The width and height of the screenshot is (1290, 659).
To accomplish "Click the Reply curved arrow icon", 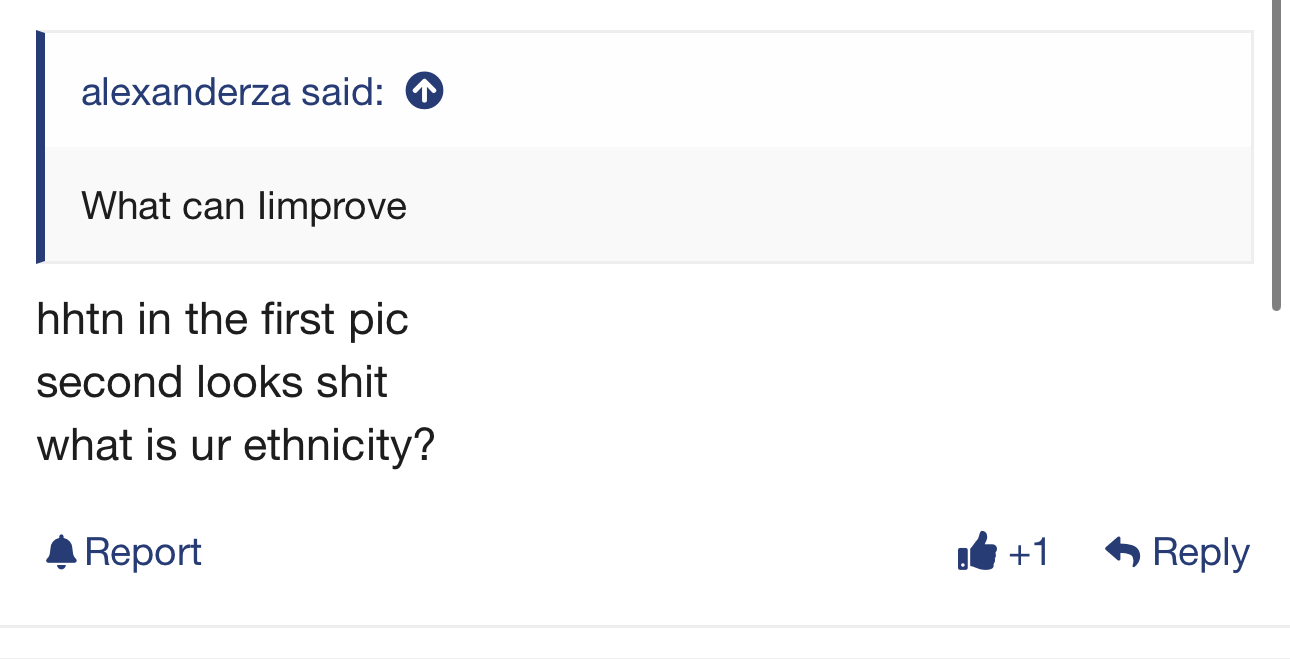I will 1123,552.
